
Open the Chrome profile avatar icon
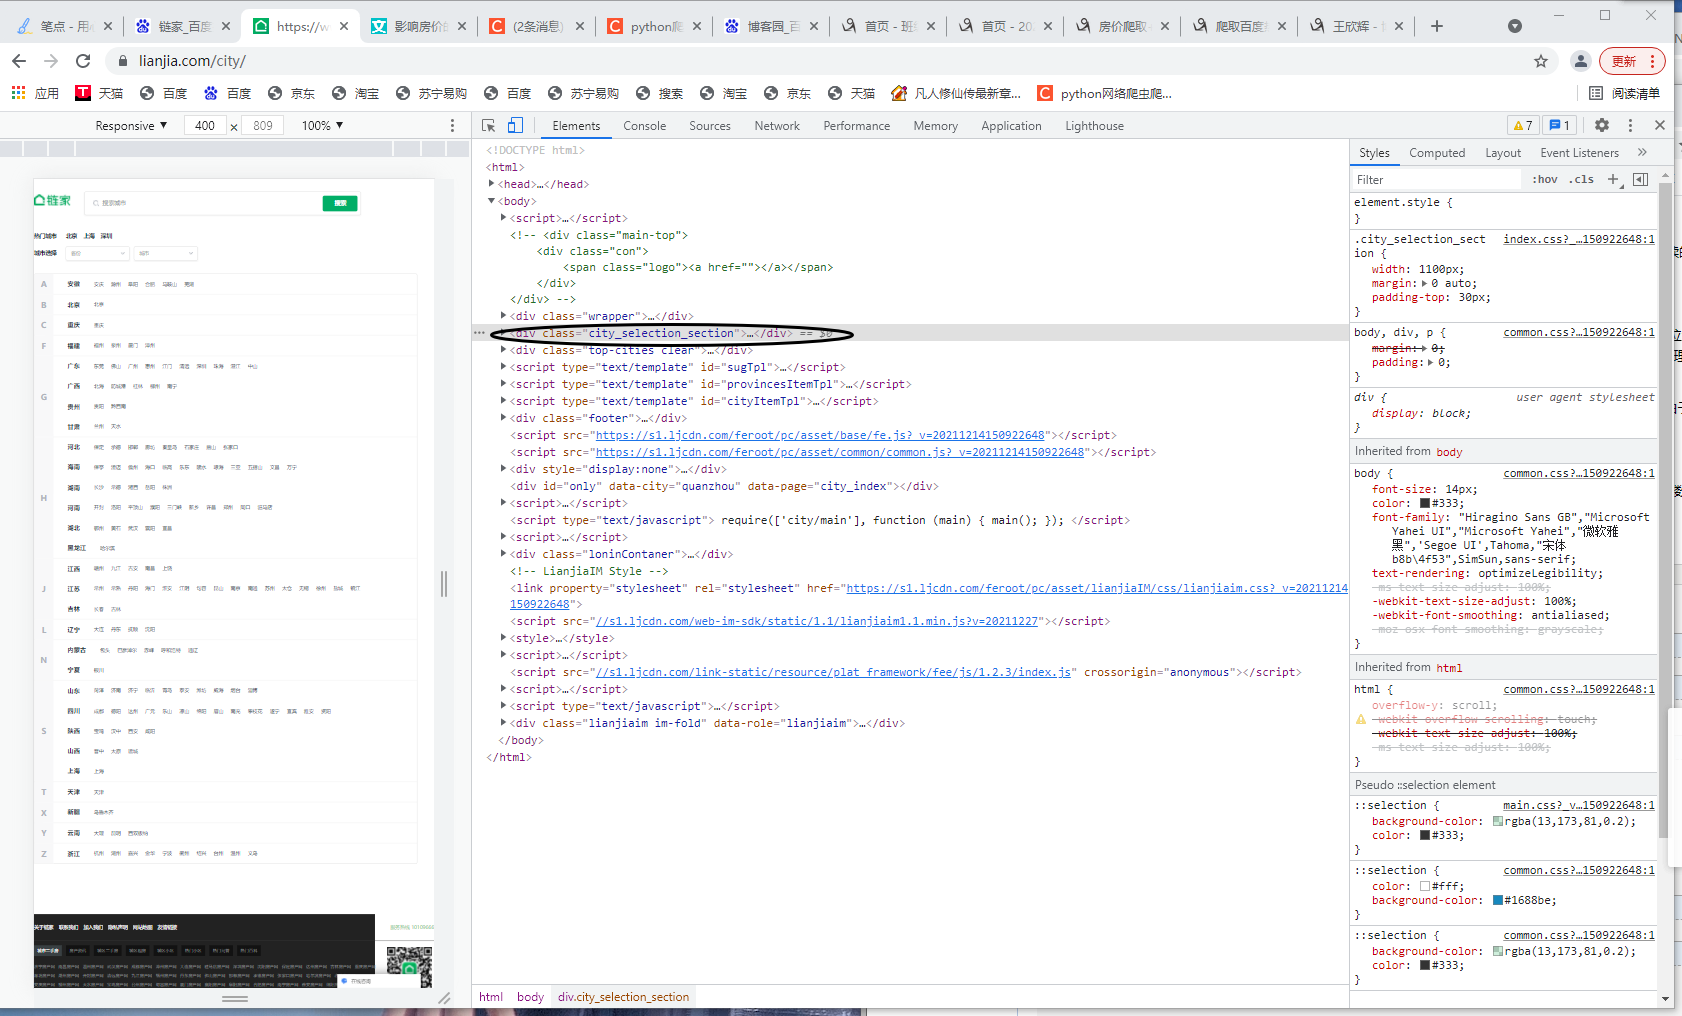(x=1580, y=61)
